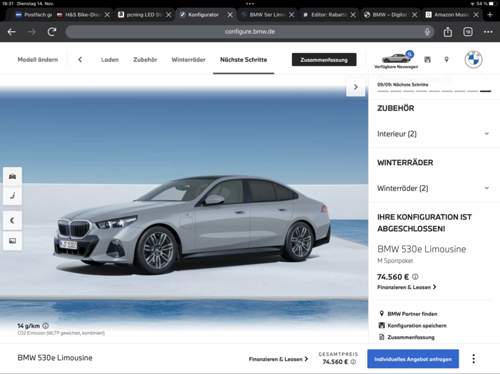Close the Amazon Music tab
The width and height of the screenshot is (500, 374).
pos(476,15)
